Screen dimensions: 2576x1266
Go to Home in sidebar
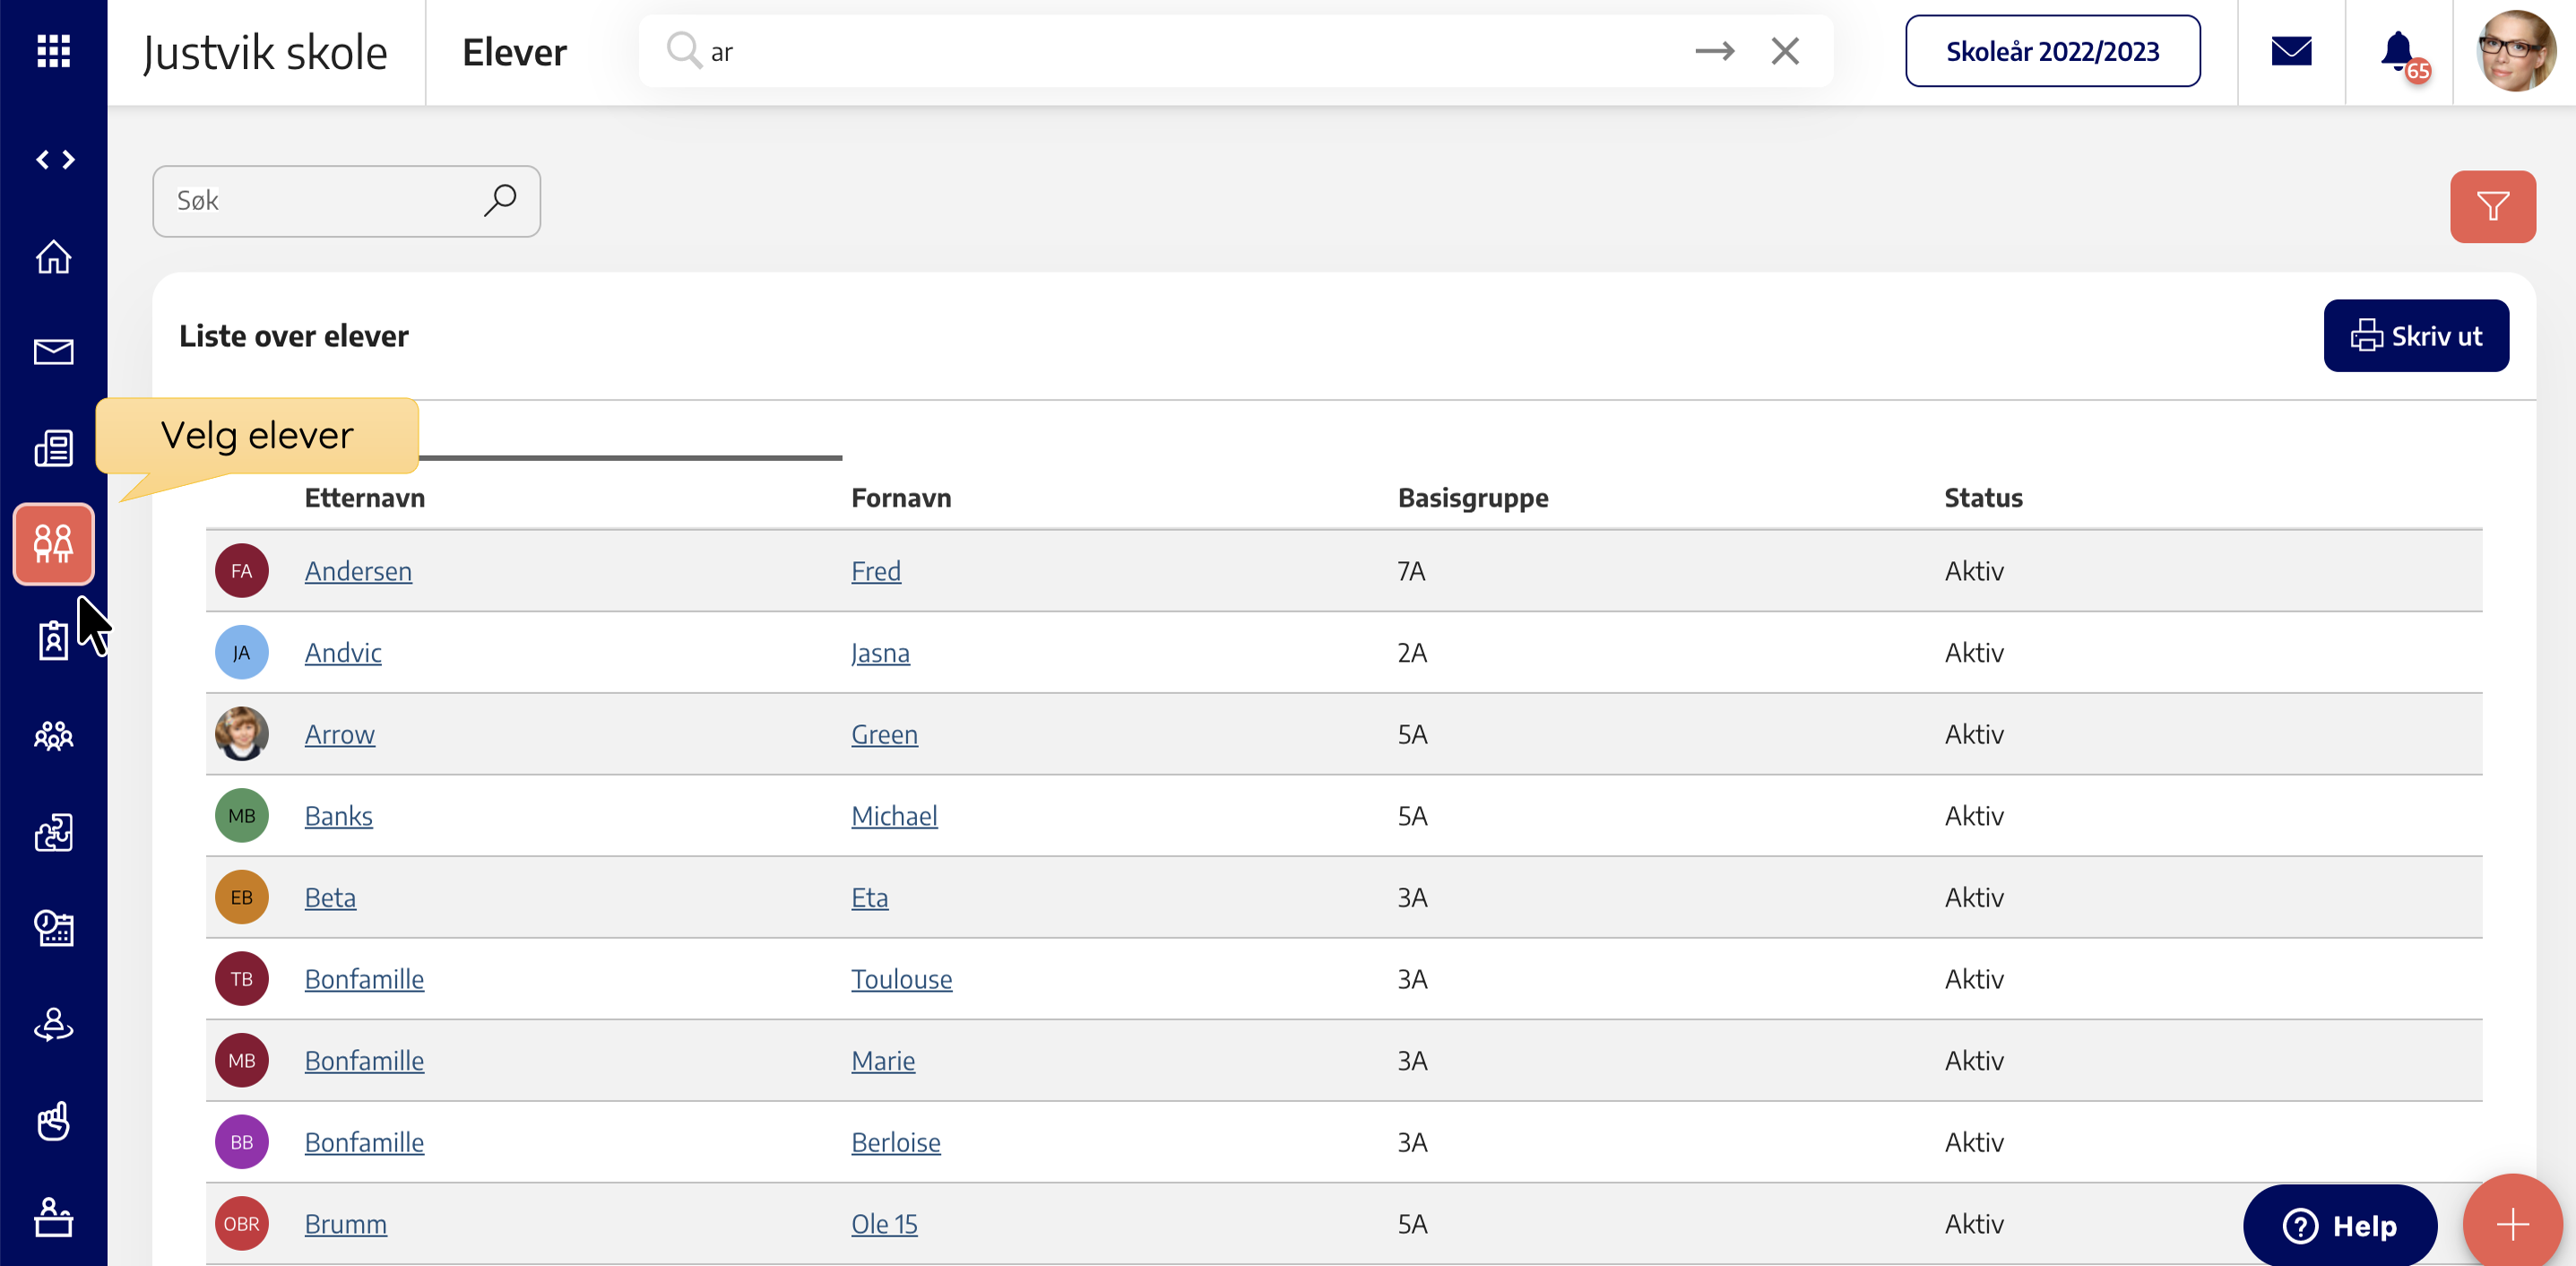pos(53,257)
